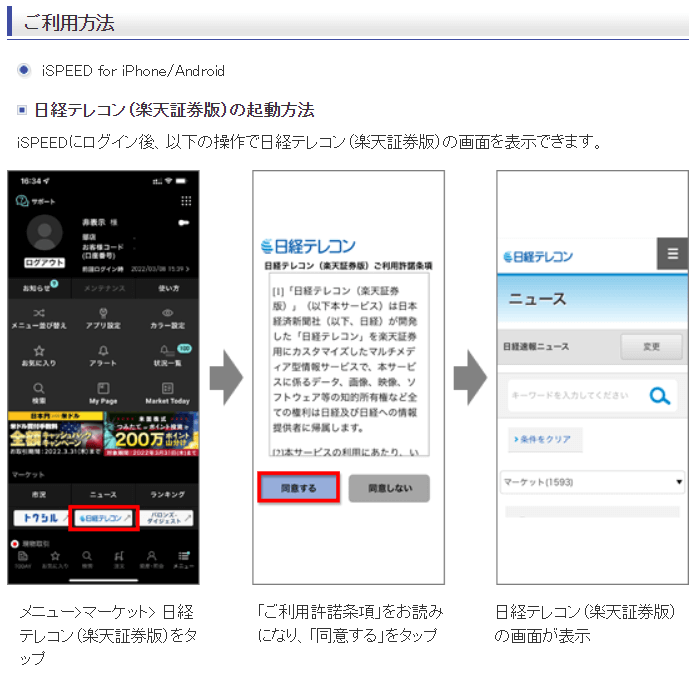Tap the 前回ログイン時 date chevron
Image resolution: width=694 pixels, height=680 pixels.
188,269
